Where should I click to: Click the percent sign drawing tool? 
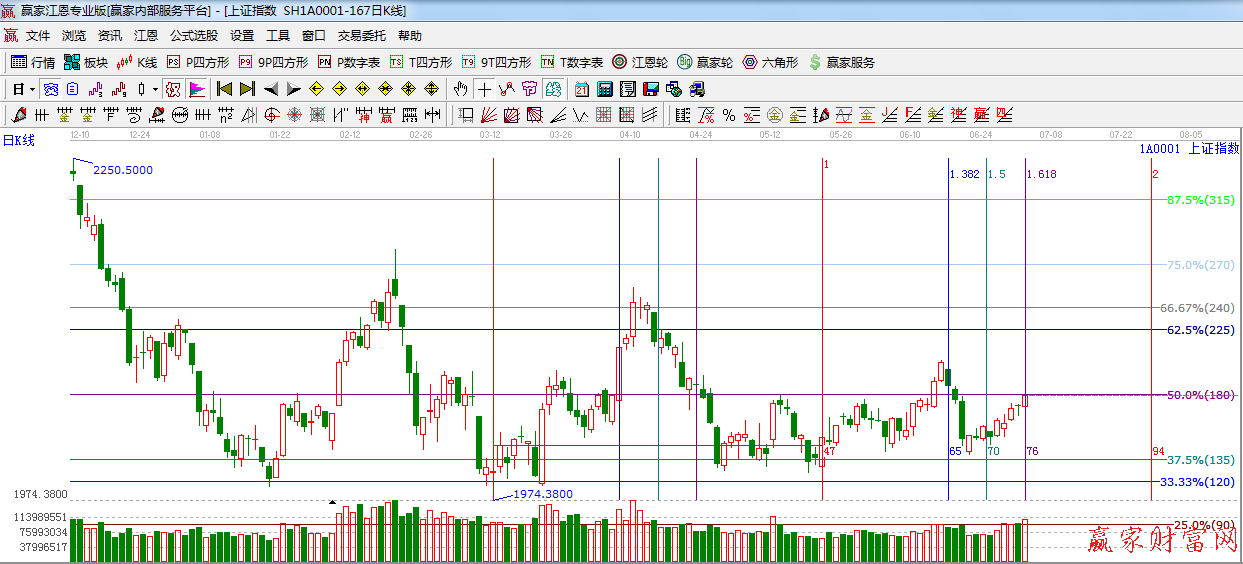point(728,115)
